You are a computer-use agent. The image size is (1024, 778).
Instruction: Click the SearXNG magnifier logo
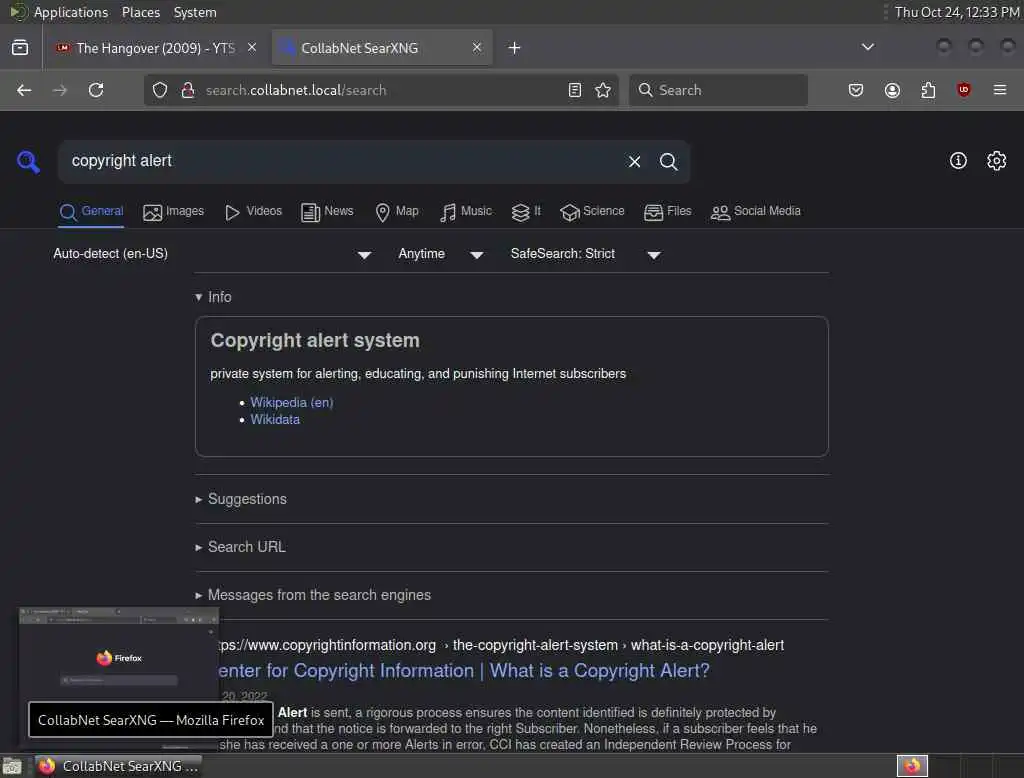coord(28,161)
